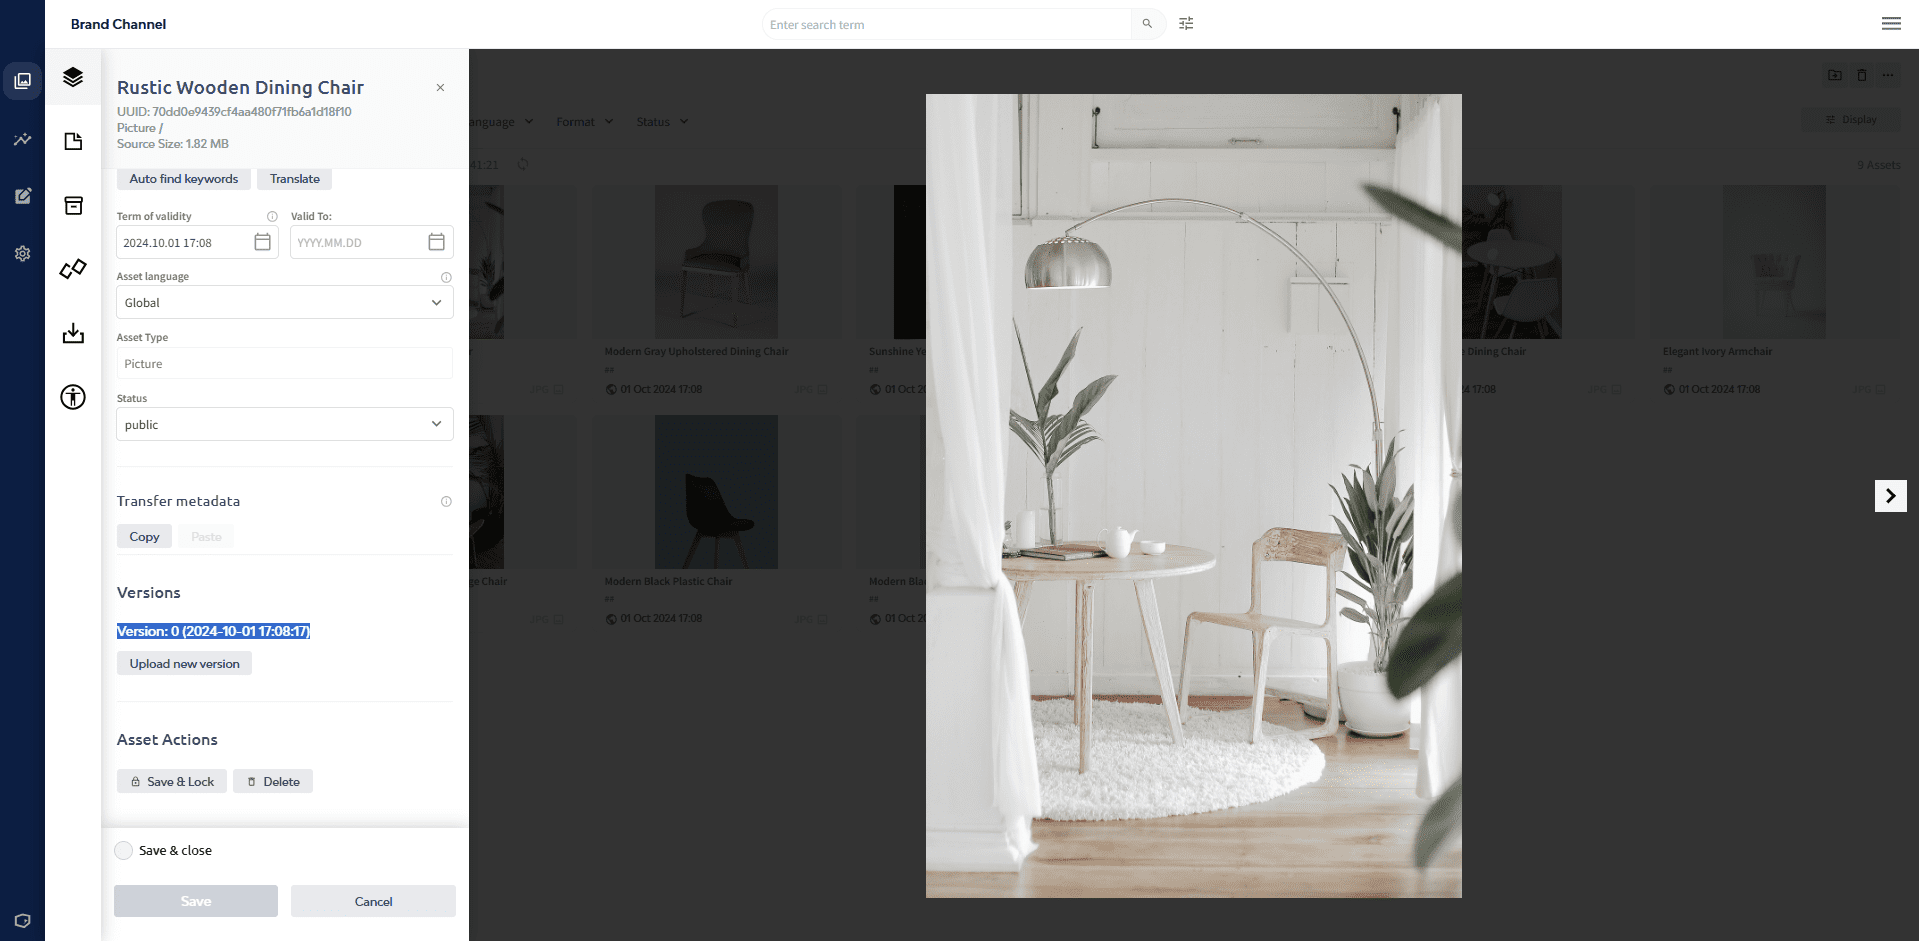The image size is (1919, 941).
Task: Expand the Format filter dropdown
Action: [584, 122]
